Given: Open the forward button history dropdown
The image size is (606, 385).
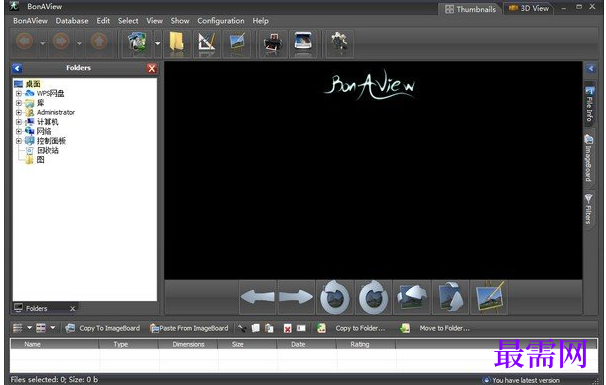Looking at the screenshot, I should click(79, 43).
